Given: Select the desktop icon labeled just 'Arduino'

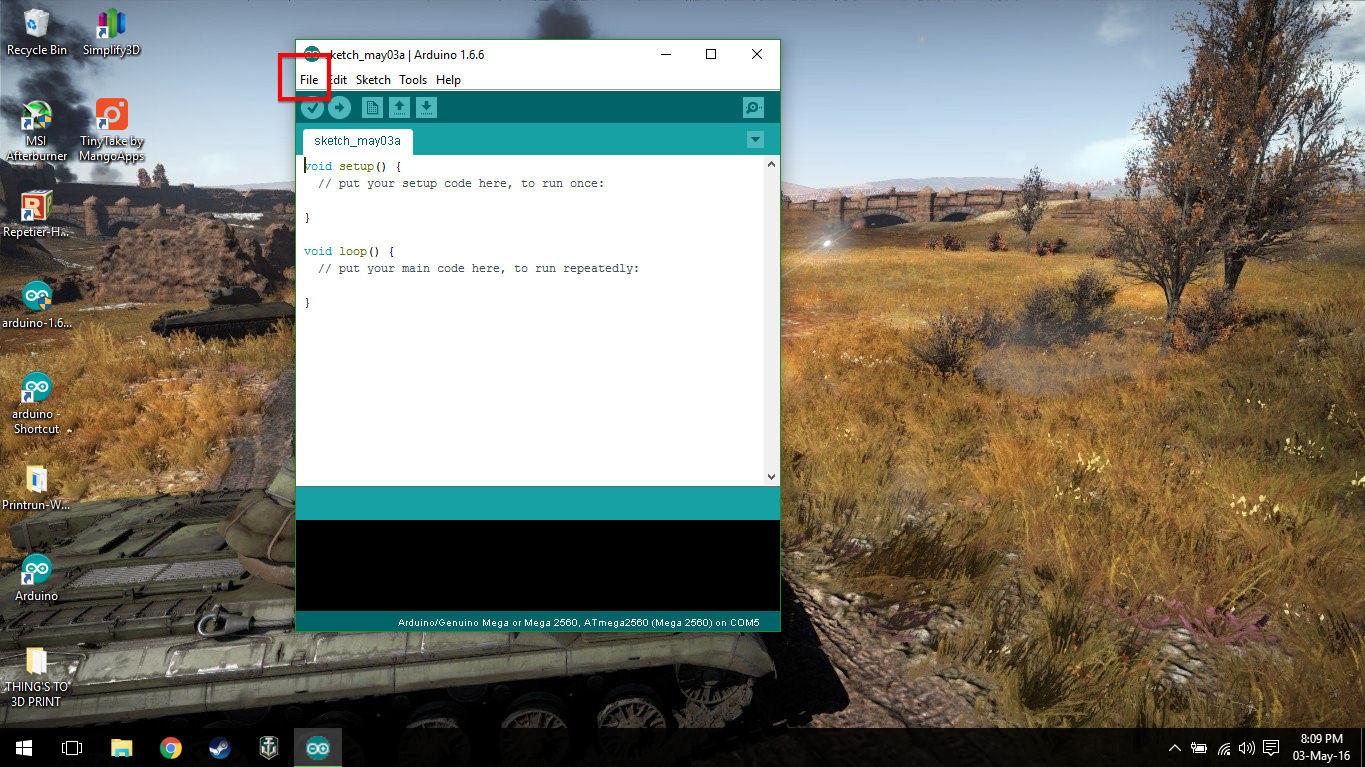Looking at the screenshot, I should coord(37,578).
